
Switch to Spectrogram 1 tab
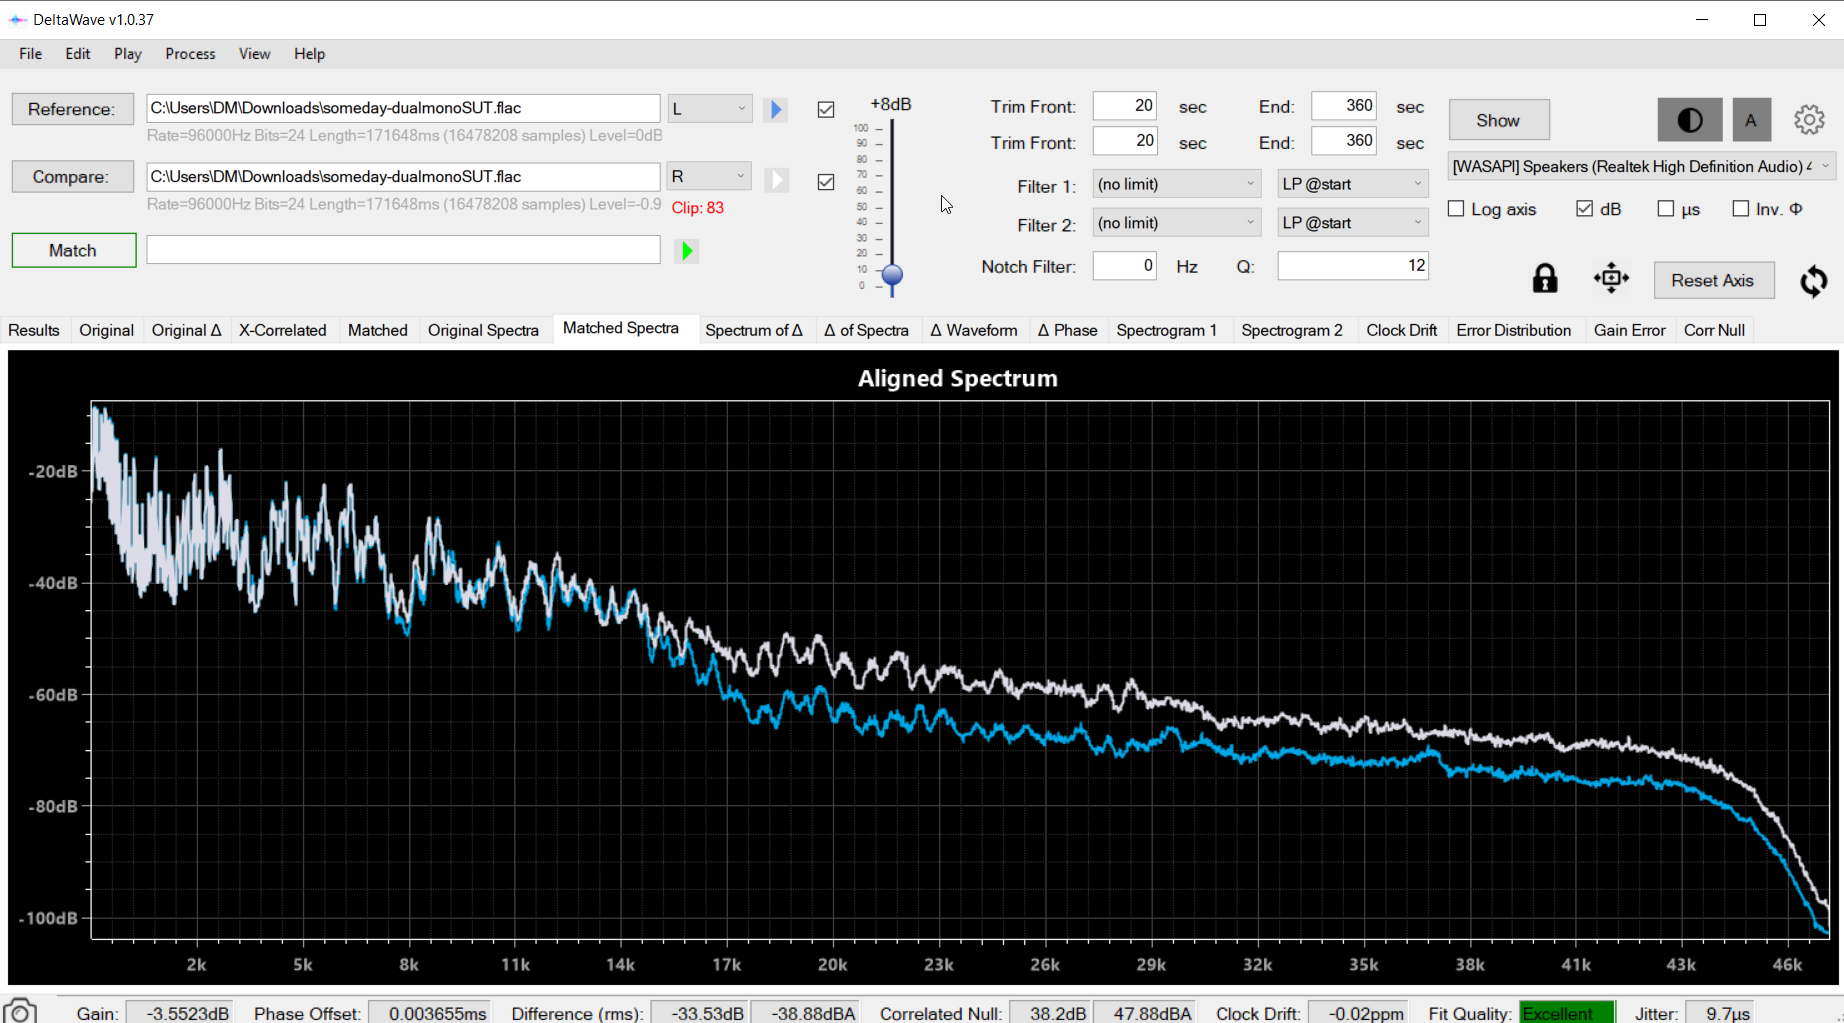pyautogui.click(x=1167, y=330)
